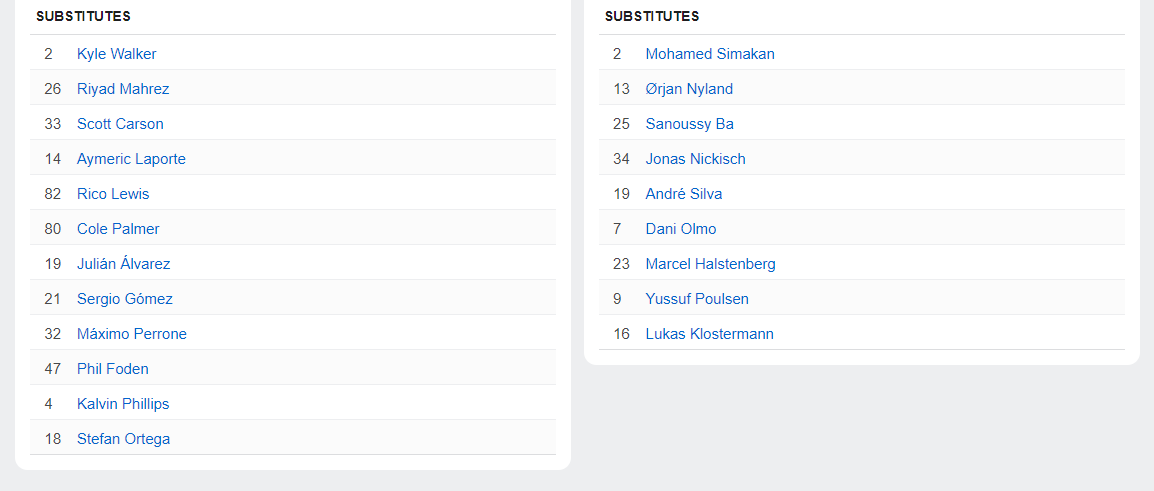The height and width of the screenshot is (491, 1154).
Task: Click the Riyad Mahrez link
Action: click(x=123, y=89)
